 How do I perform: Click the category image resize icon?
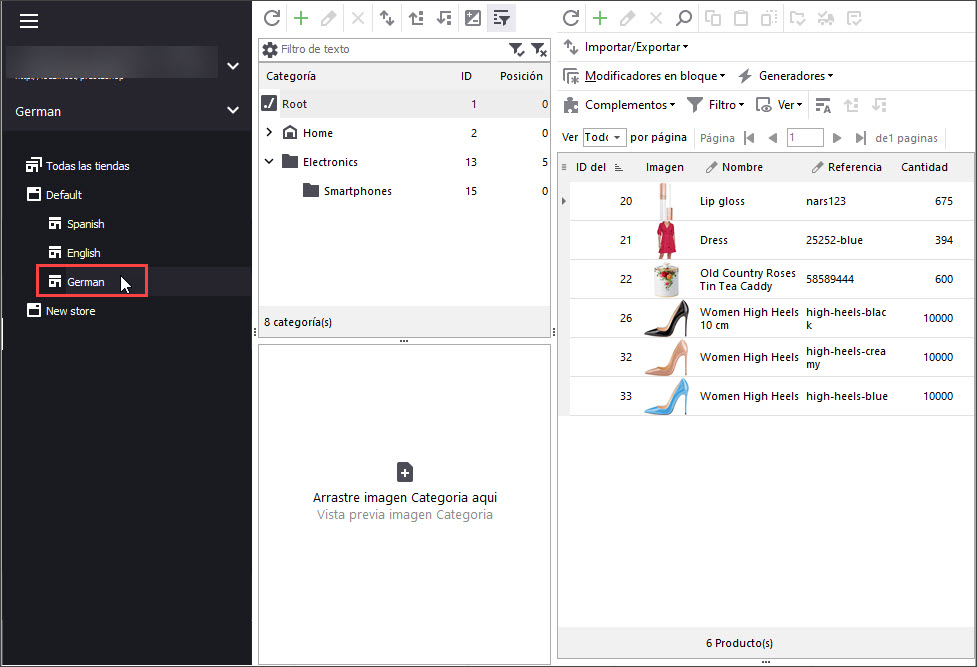[473, 18]
